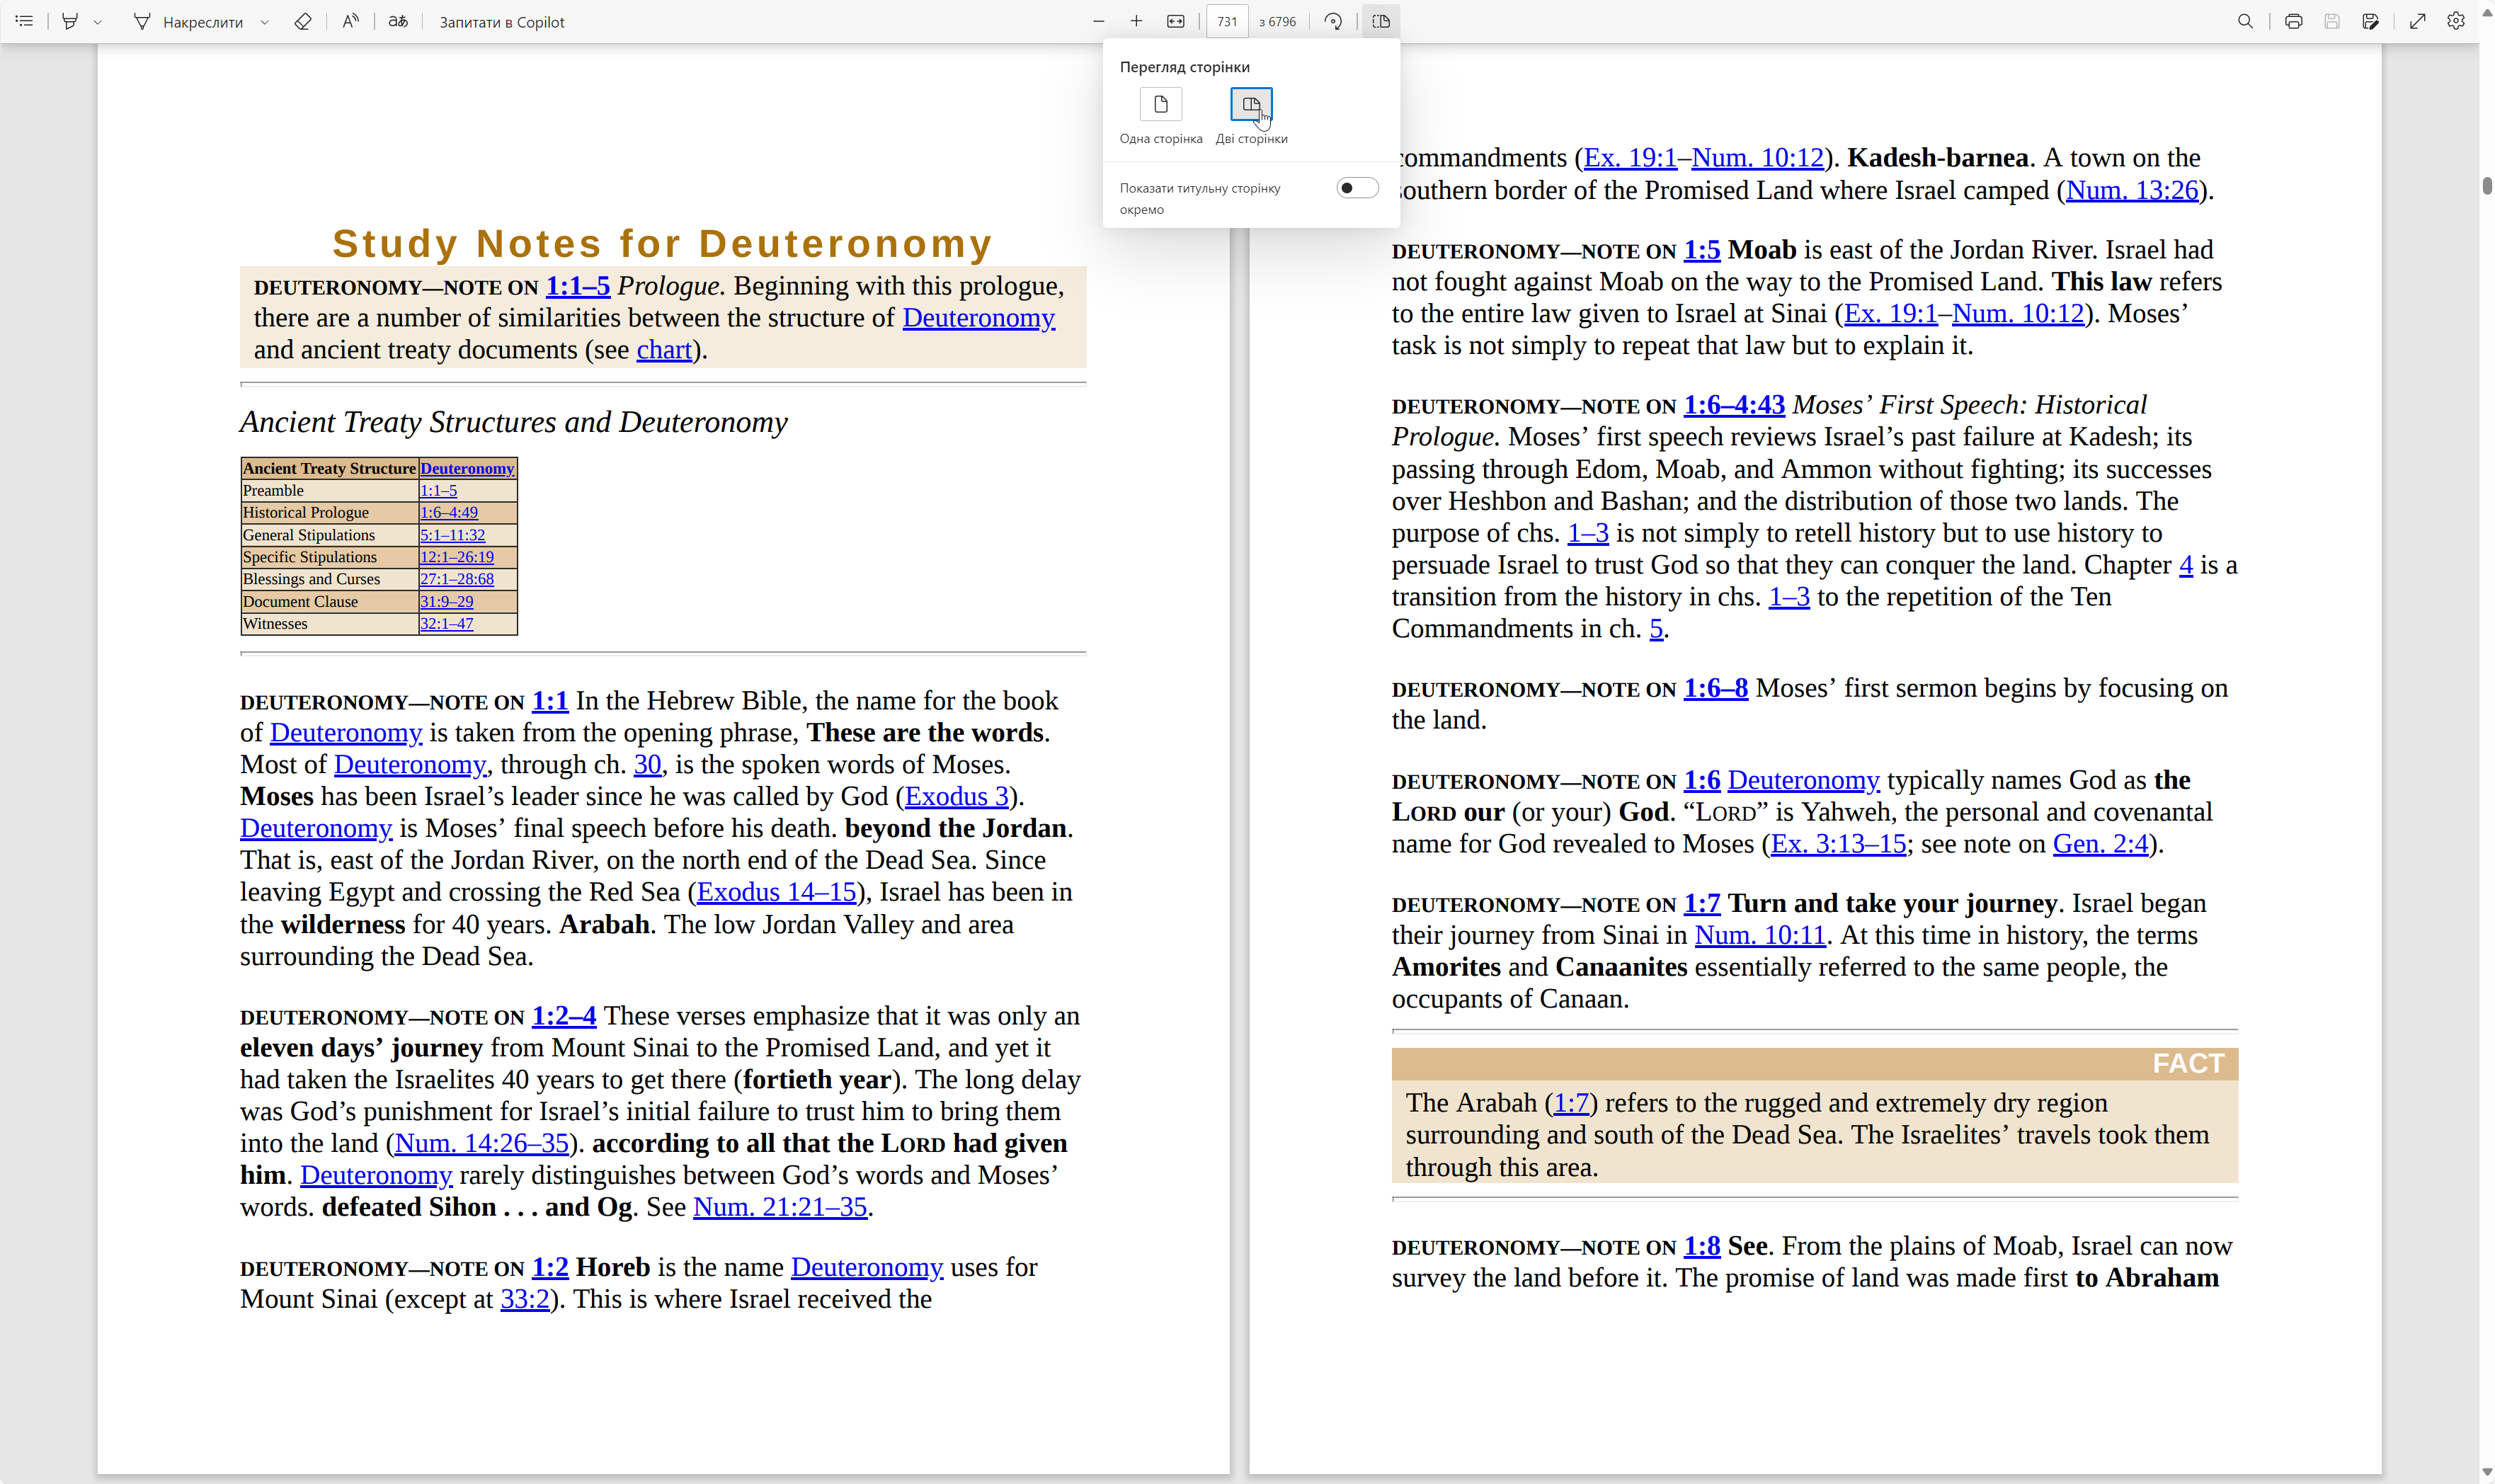Image resolution: width=2495 pixels, height=1484 pixels.
Task: Click chapter 30 link
Action: (x=647, y=765)
